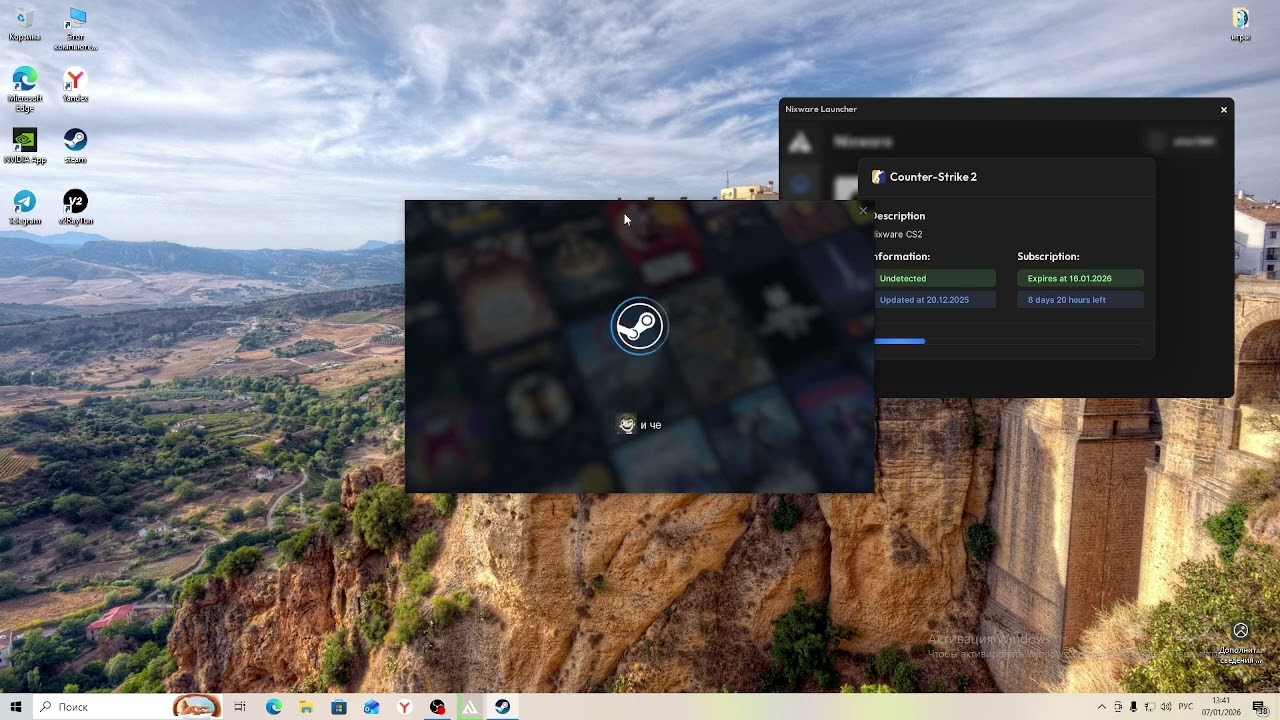Click the recording app icon on taskbar
The width and height of the screenshot is (1280, 720).
(437, 707)
